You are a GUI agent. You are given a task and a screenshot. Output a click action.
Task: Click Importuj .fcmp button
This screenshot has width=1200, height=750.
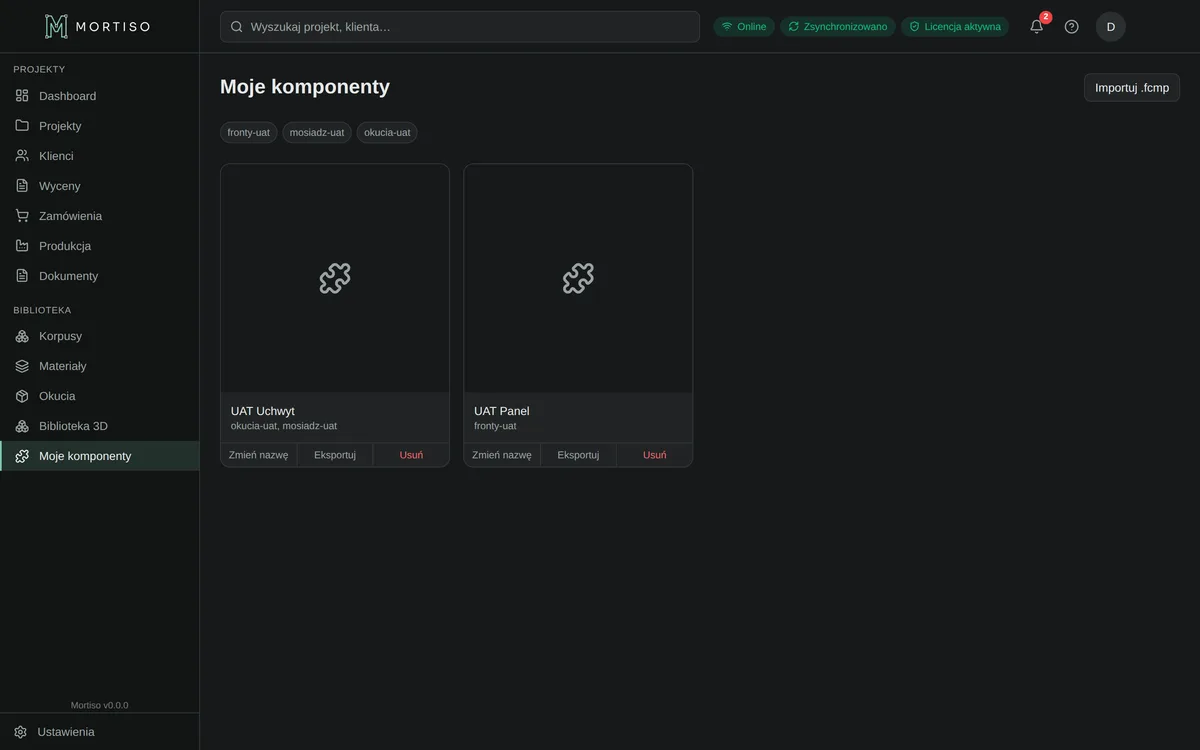click(x=1132, y=88)
